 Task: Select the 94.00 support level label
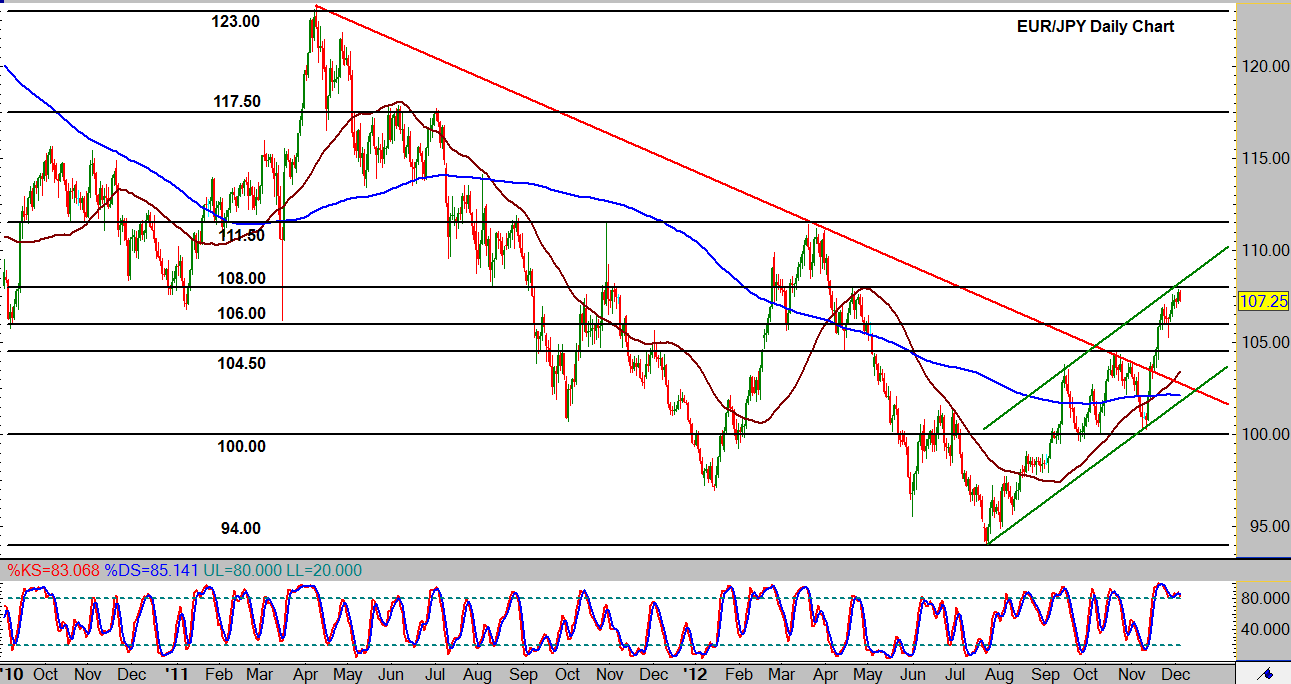pos(241,528)
